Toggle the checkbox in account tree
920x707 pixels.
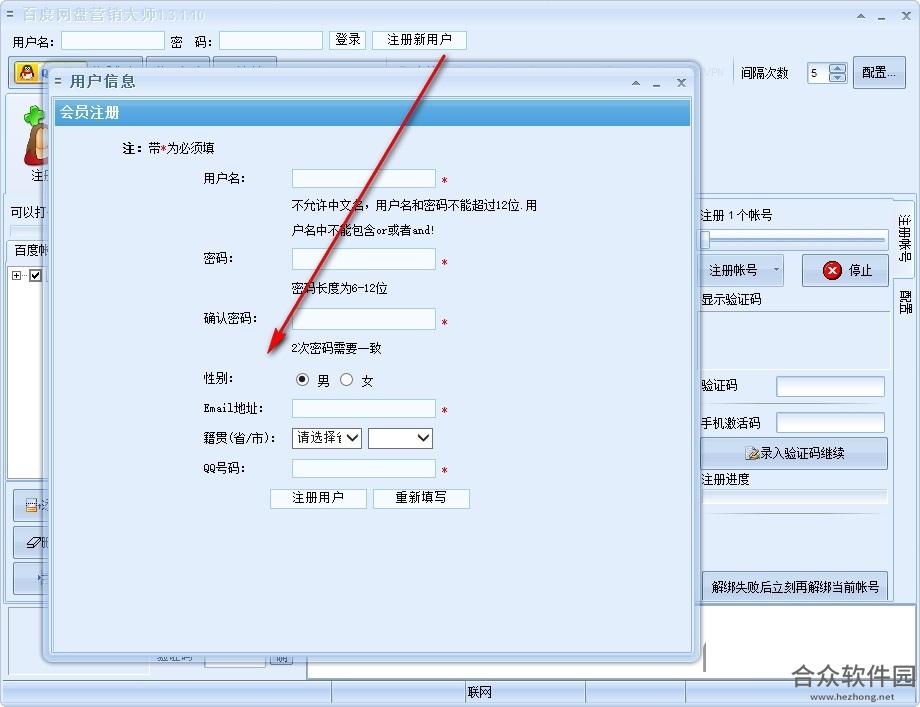(x=35, y=275)
